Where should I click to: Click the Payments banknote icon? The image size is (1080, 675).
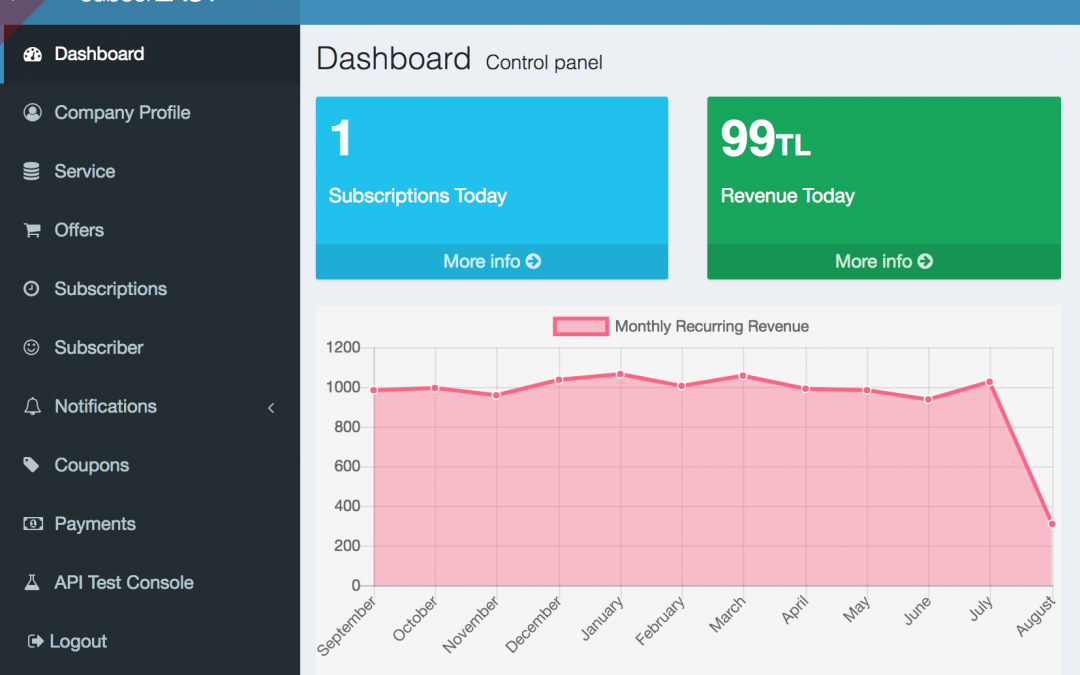pos(33,523)
